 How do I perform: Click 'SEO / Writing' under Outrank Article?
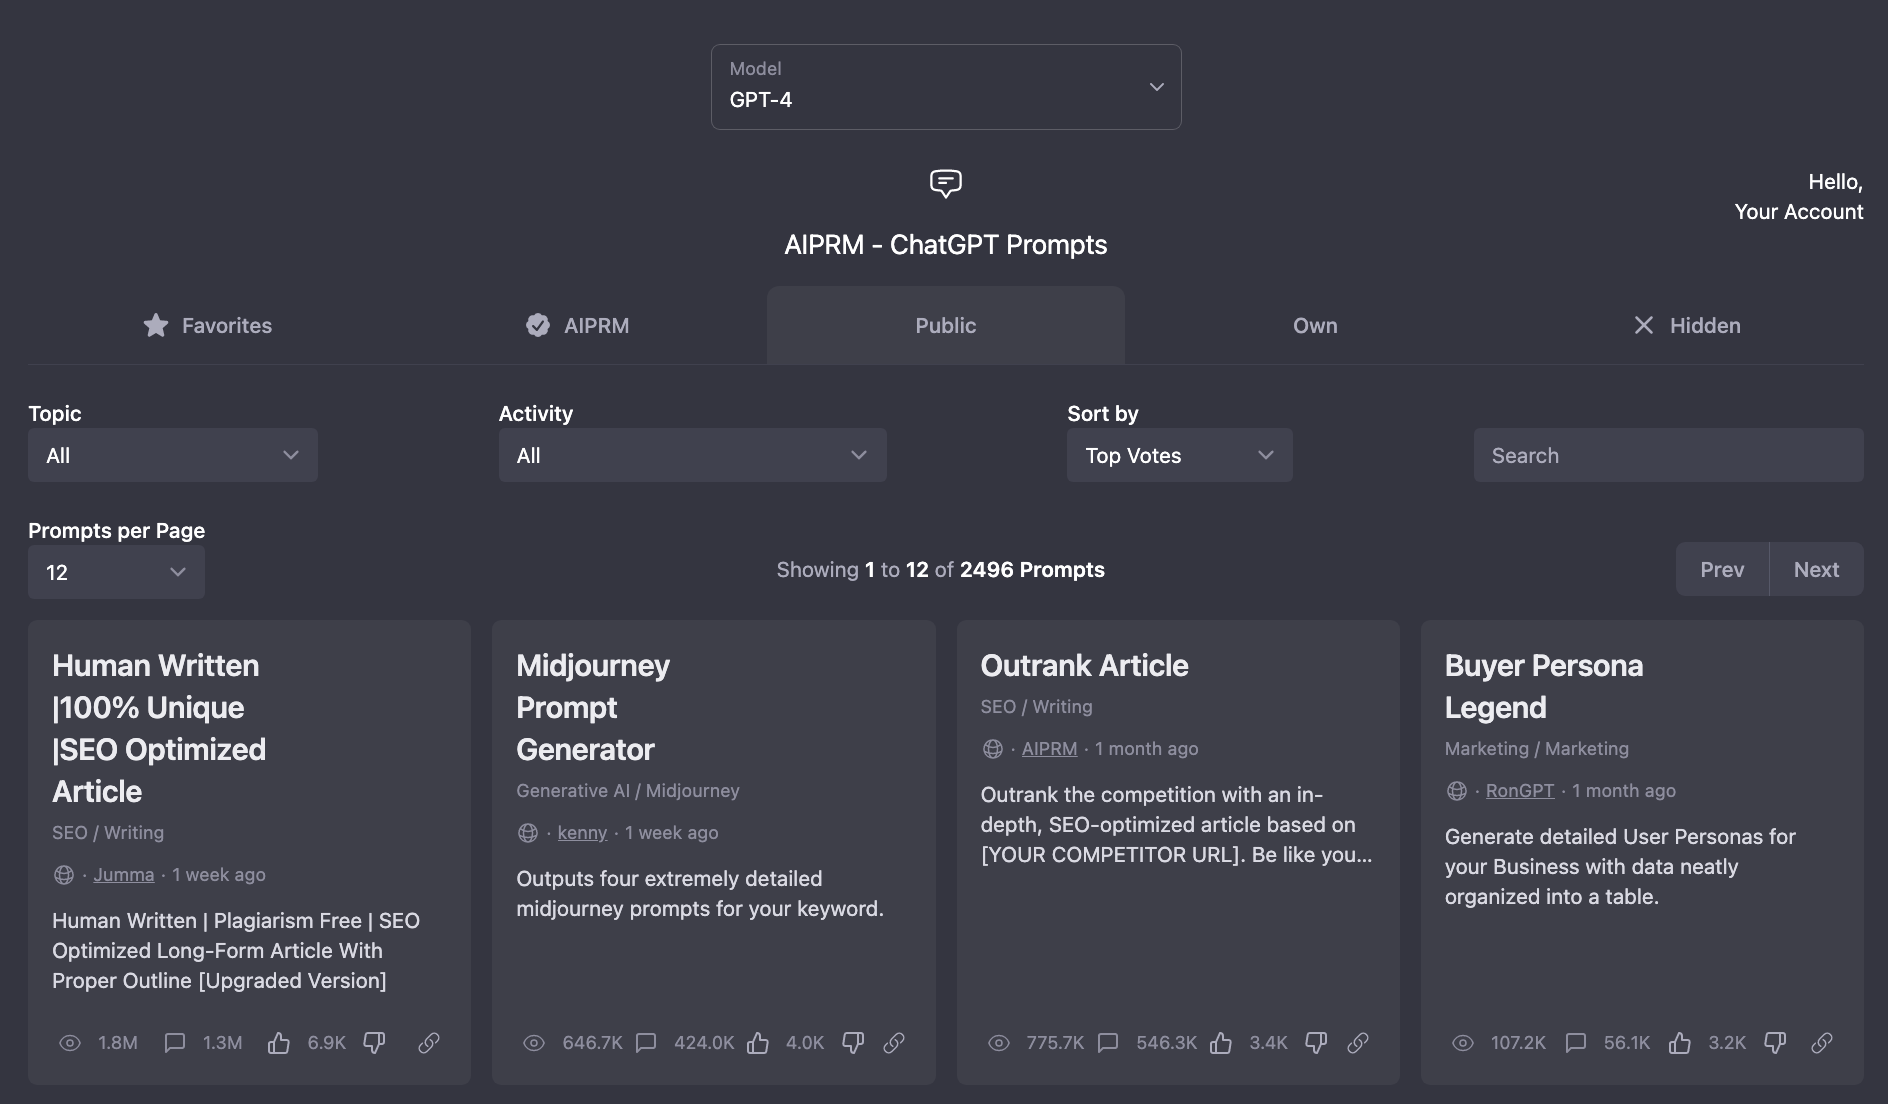tap(1036, 707)
